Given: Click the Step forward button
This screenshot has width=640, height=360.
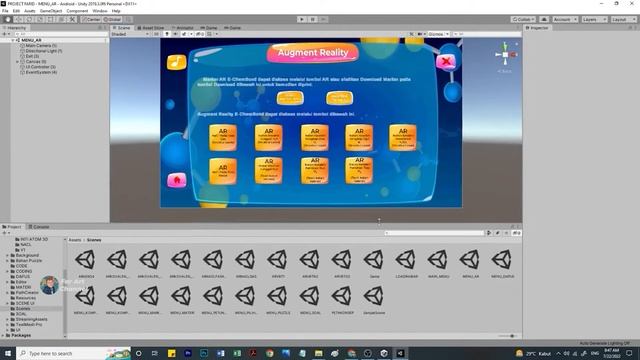Looking at the screenshot, I should tap(323, 19).
